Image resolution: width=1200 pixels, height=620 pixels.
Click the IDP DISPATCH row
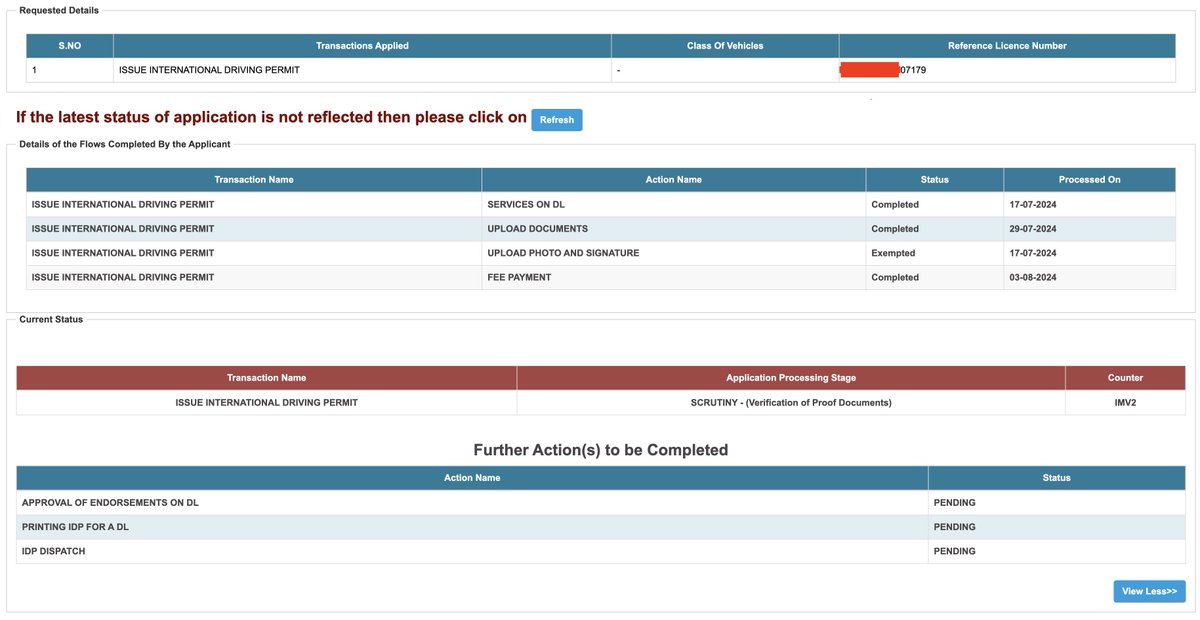(x=600, y=551)
